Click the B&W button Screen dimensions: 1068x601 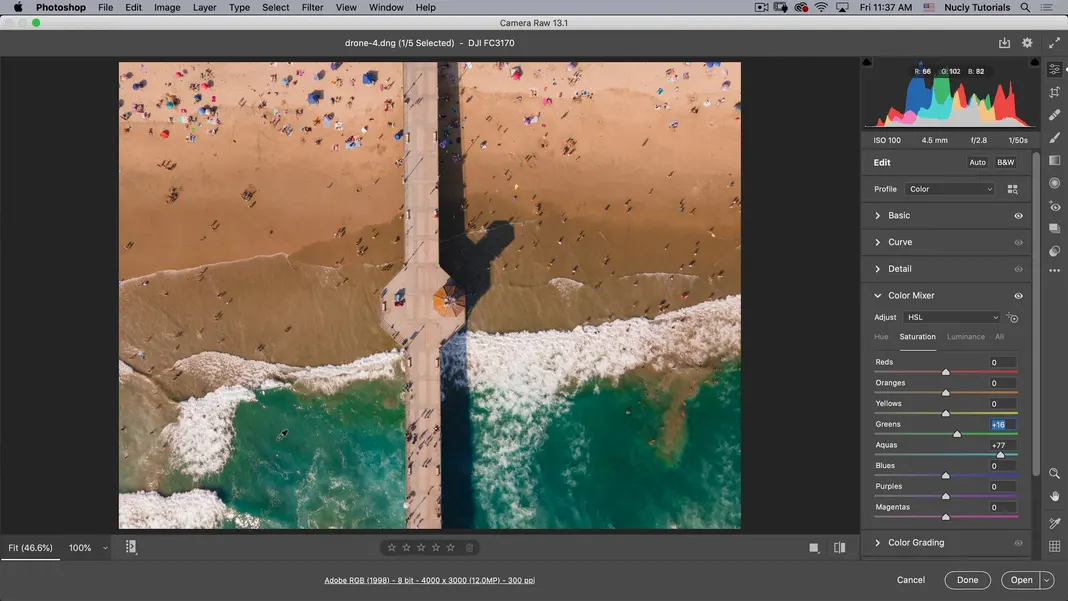[1005, 162]
